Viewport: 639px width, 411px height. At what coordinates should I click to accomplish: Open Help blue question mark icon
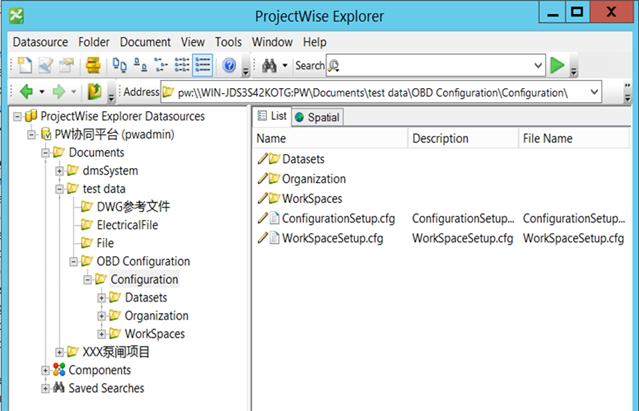[x=229, y=65]
